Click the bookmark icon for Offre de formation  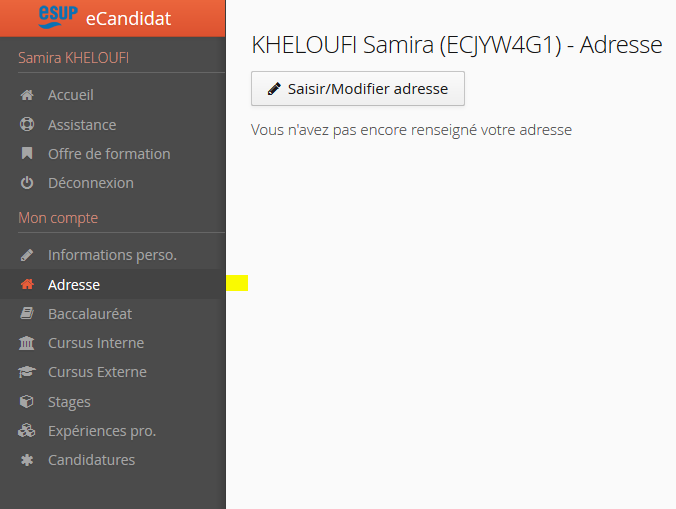click(x=27, y=154)
